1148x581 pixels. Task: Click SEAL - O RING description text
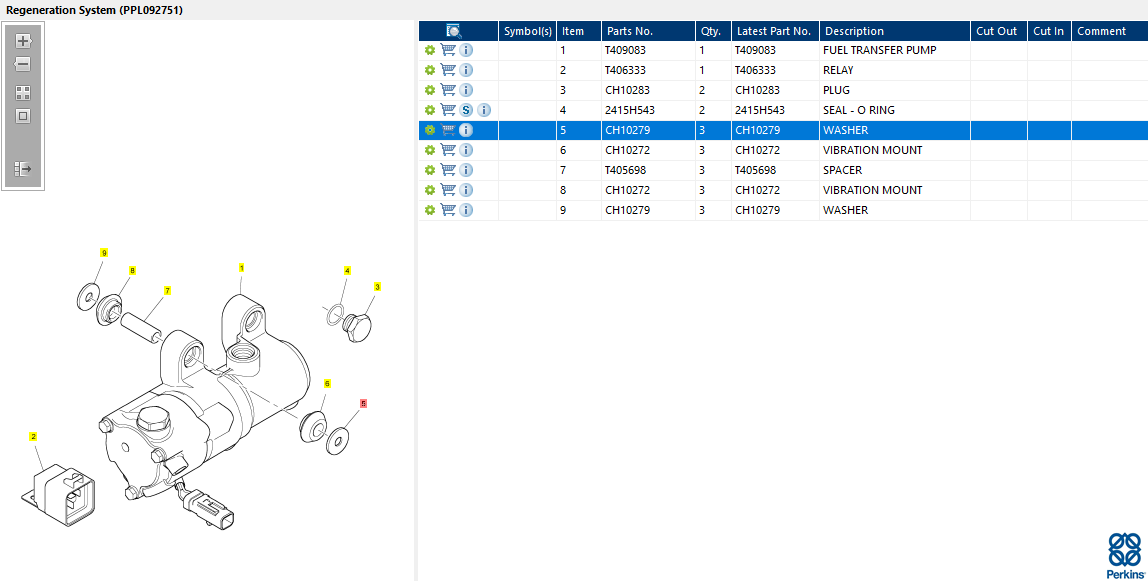859,110
